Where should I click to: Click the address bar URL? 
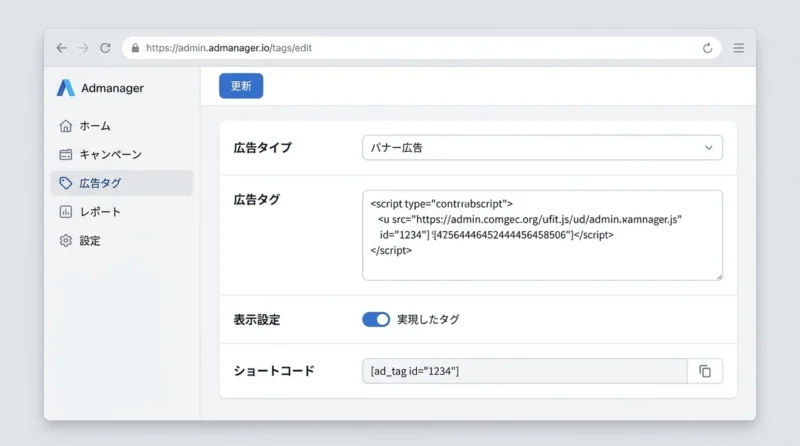229,48
